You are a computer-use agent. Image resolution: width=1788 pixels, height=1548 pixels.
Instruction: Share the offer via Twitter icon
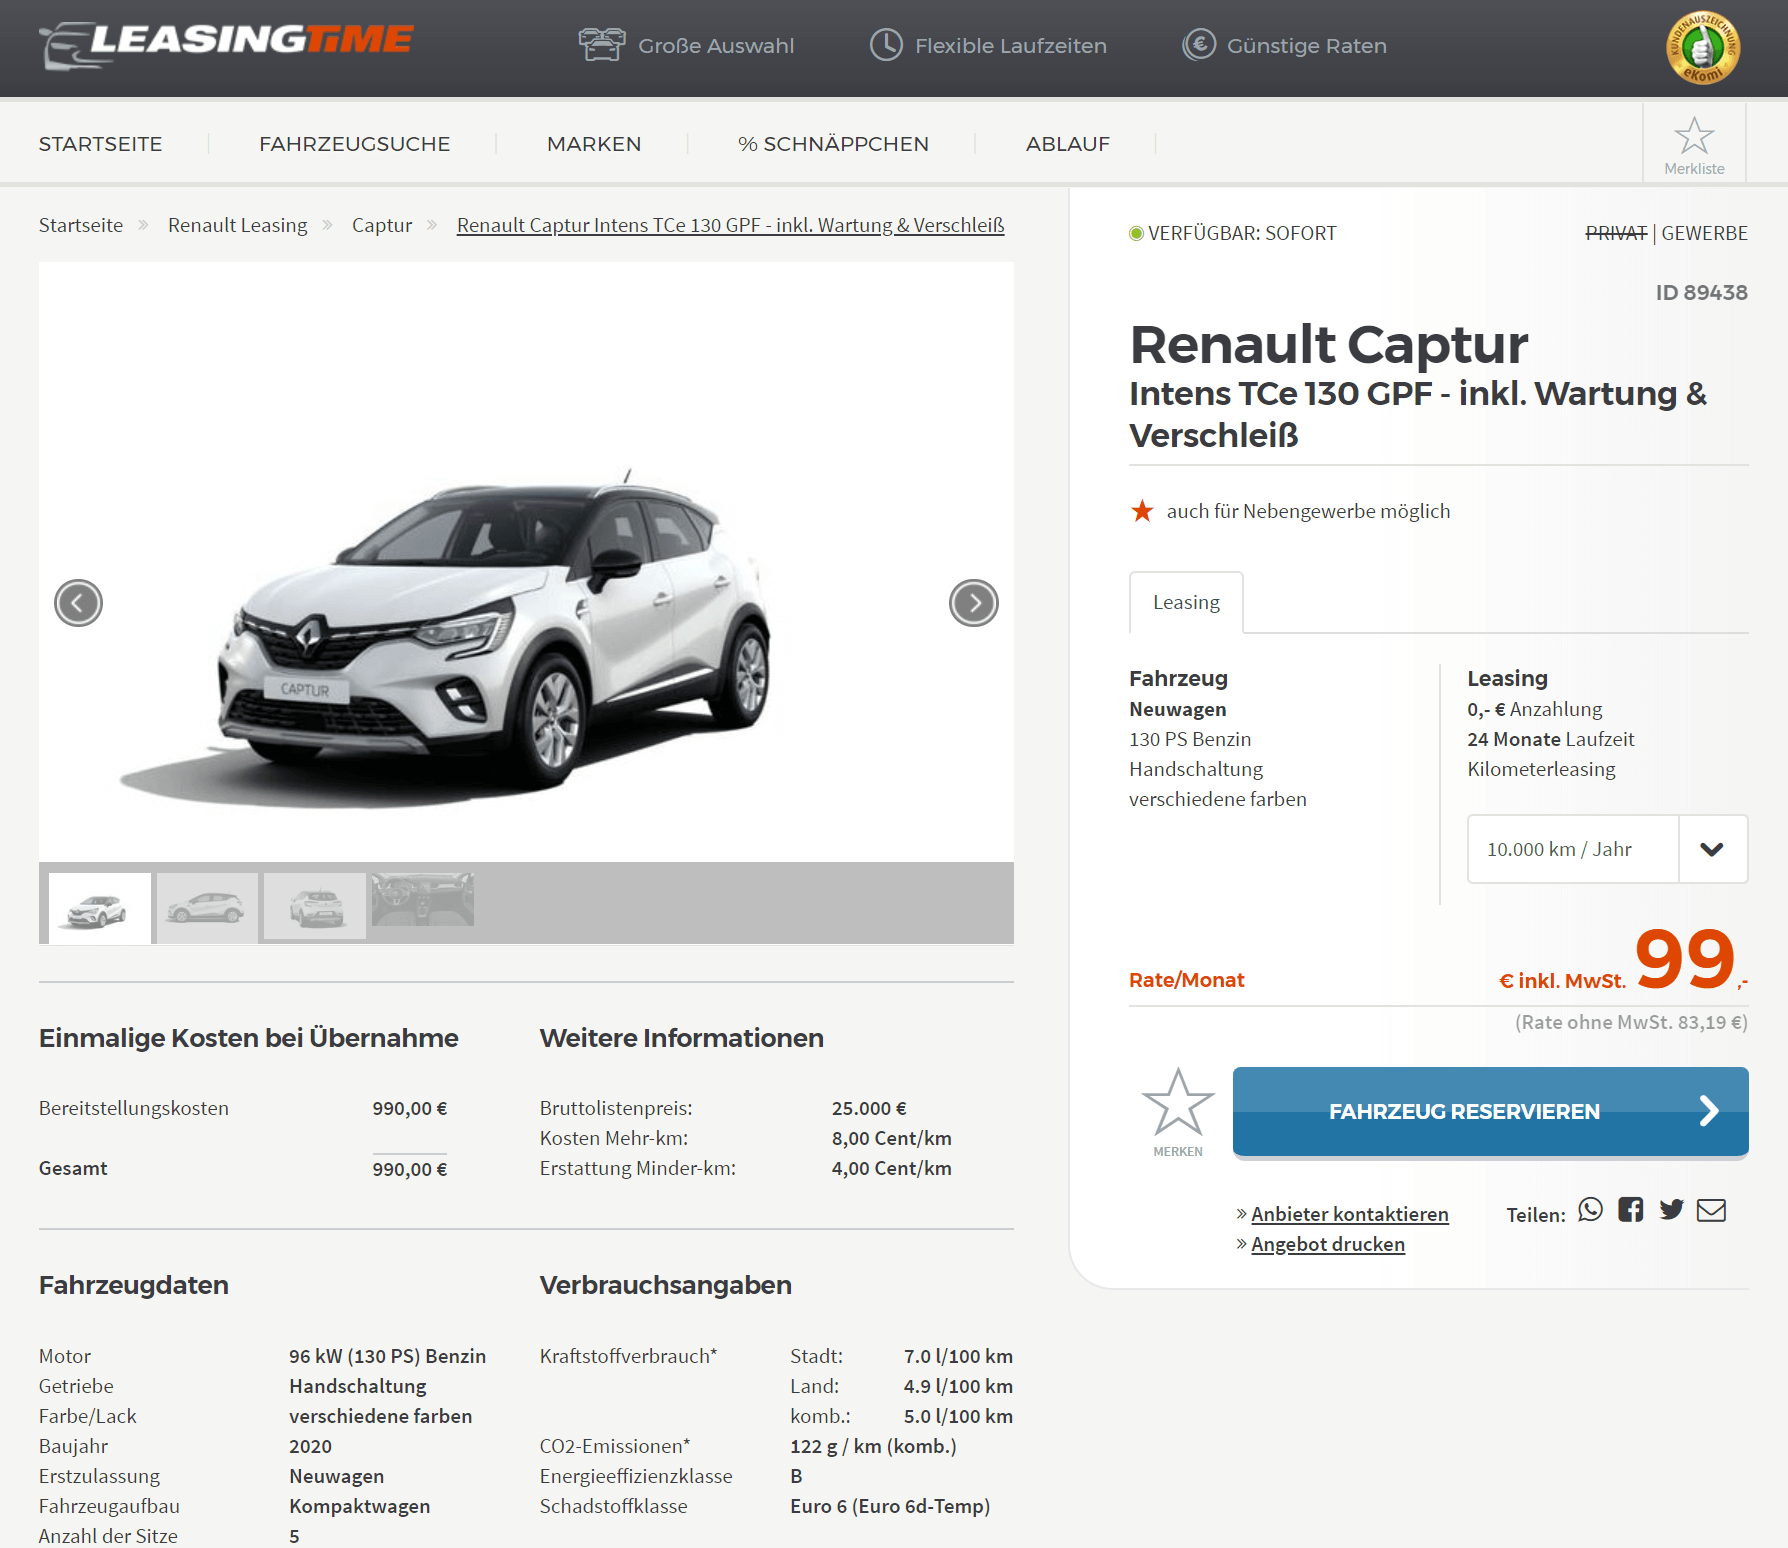1671,1210
